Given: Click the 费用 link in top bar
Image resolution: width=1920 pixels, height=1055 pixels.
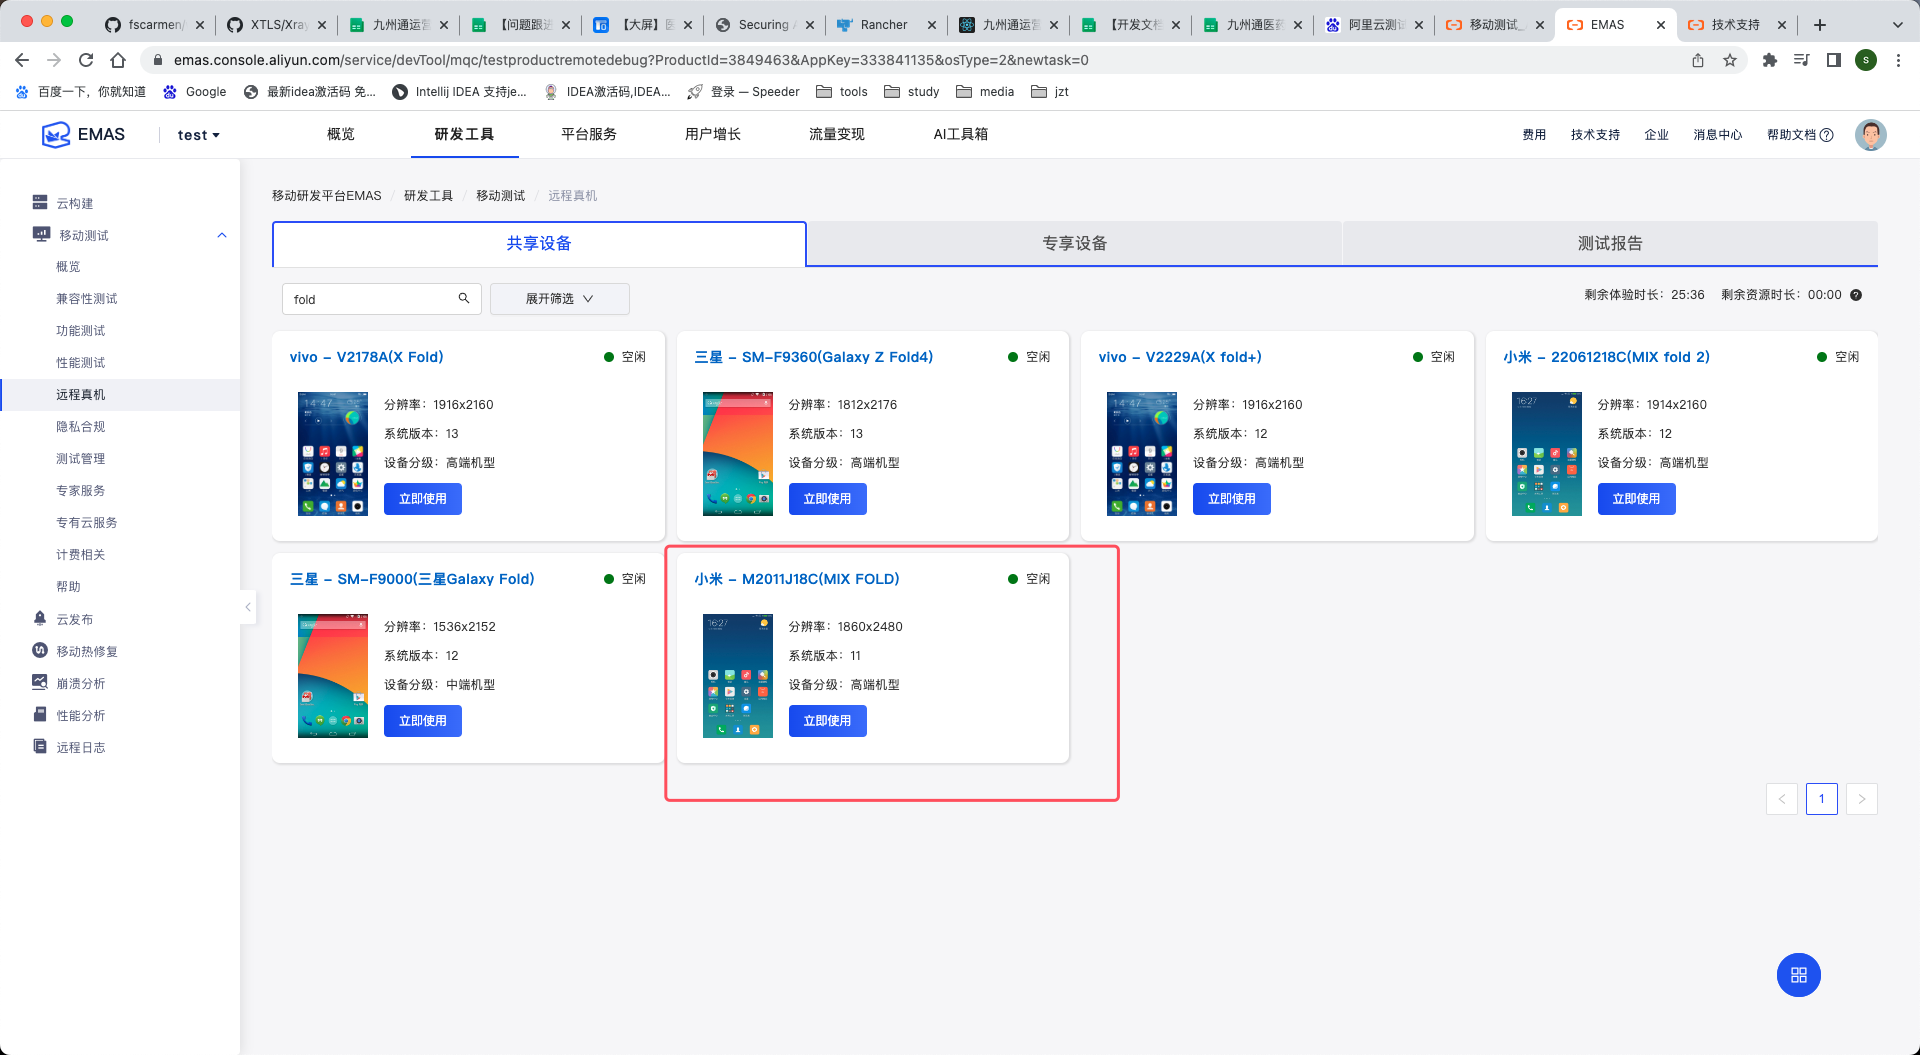Looking at the screenshot, I should [1534, 135].
